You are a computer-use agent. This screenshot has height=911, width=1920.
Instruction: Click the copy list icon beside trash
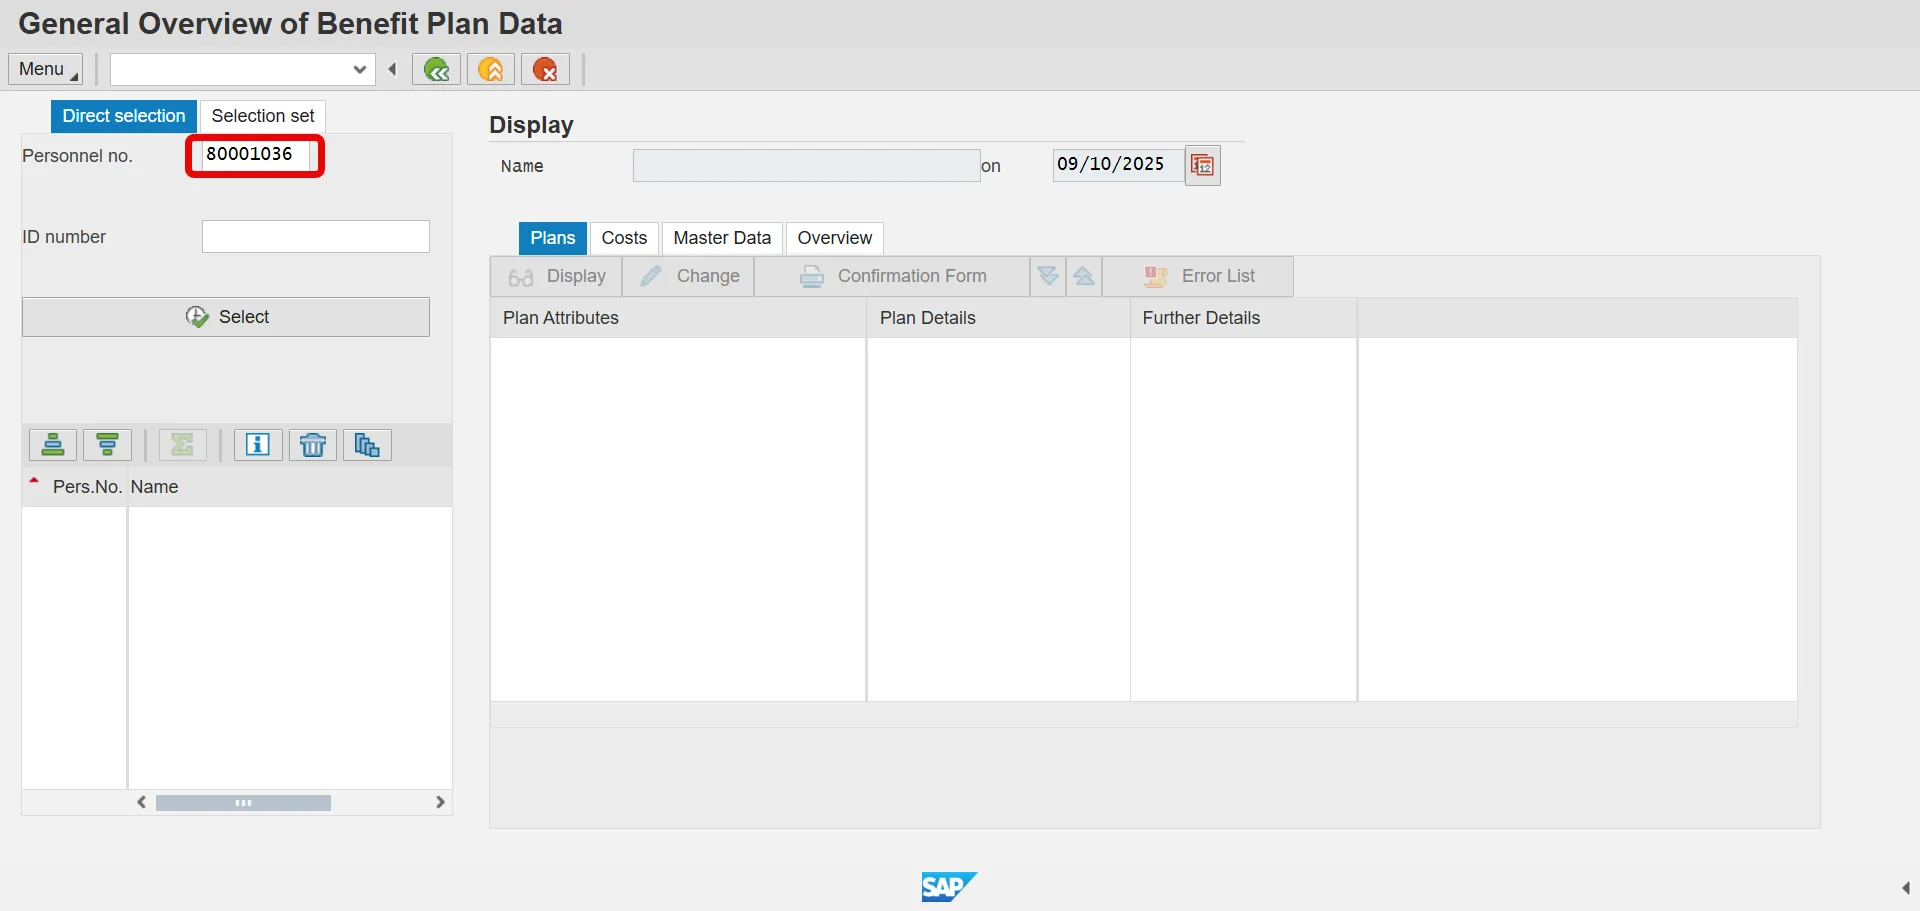(x=367, y=445)
